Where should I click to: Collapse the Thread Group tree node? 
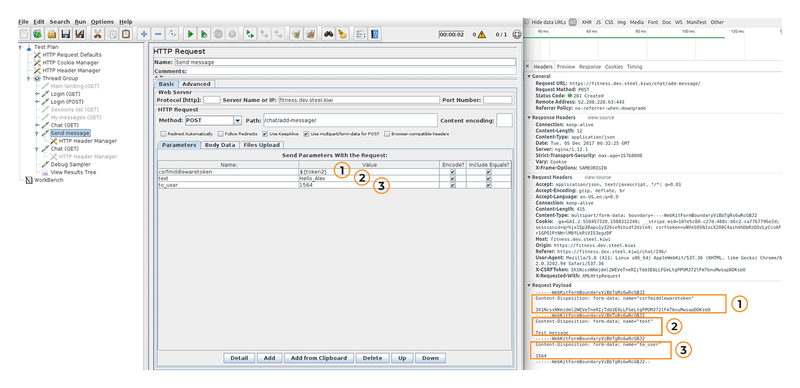click(x=29, y=79)
